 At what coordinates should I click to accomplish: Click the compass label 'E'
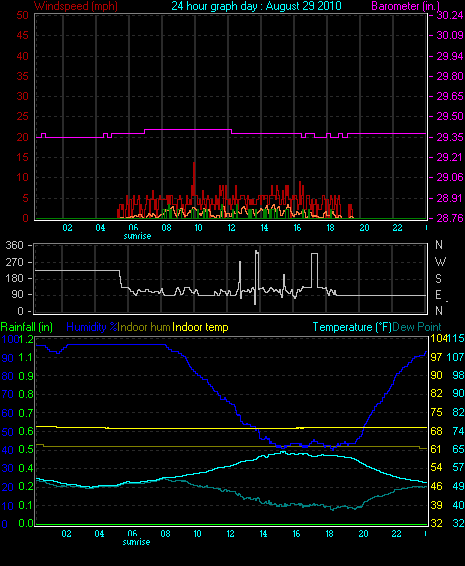click(438, 295)
